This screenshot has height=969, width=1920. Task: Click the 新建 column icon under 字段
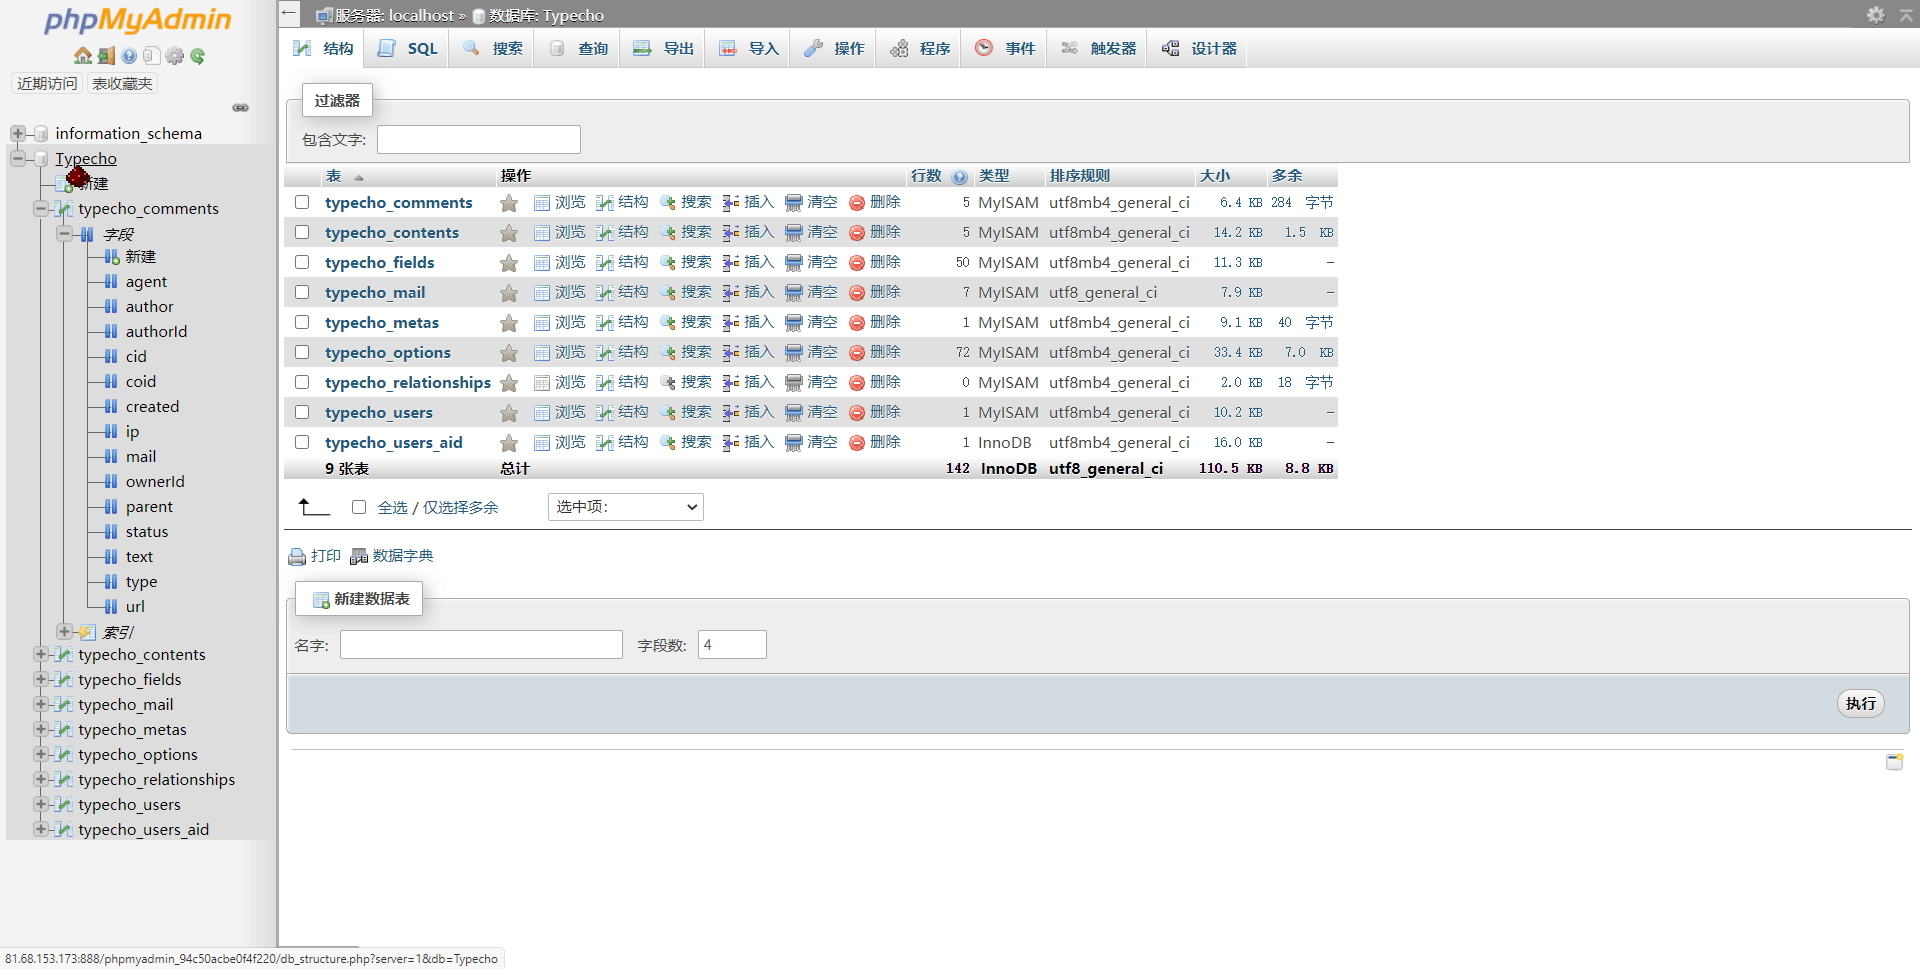pyautogui.click(x=112, y=257)
